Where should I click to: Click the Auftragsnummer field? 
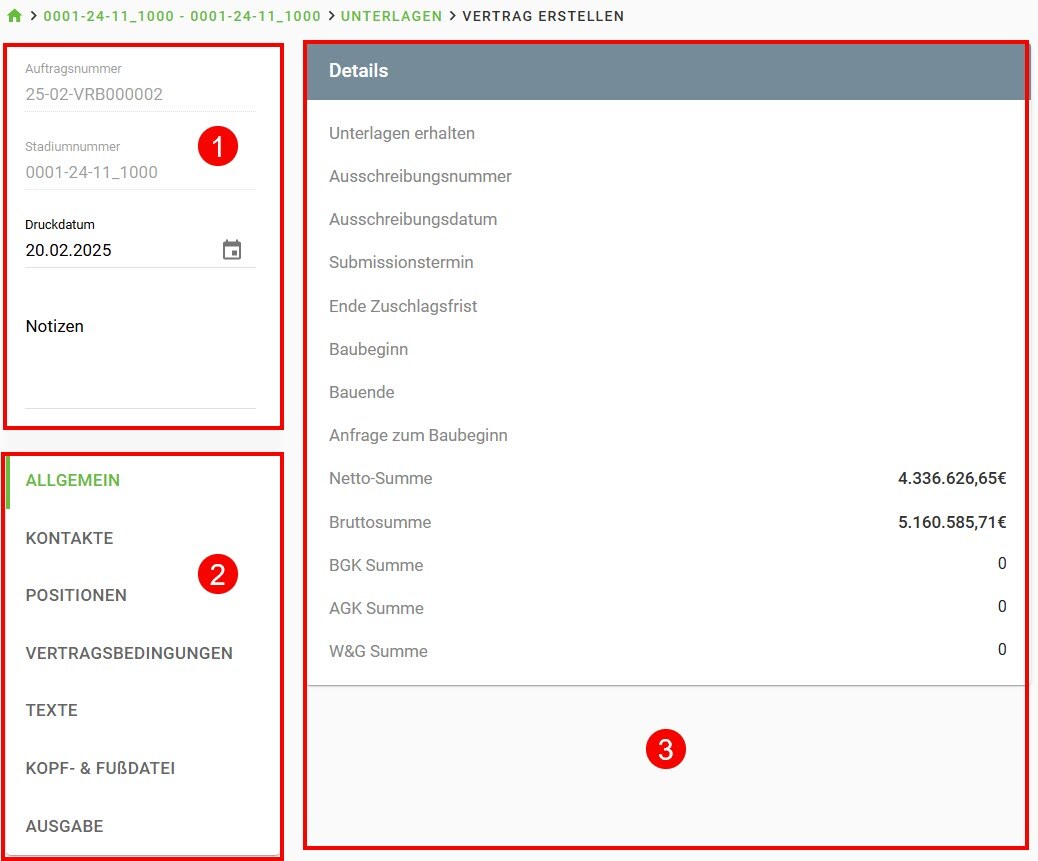[x=140, y=95]
